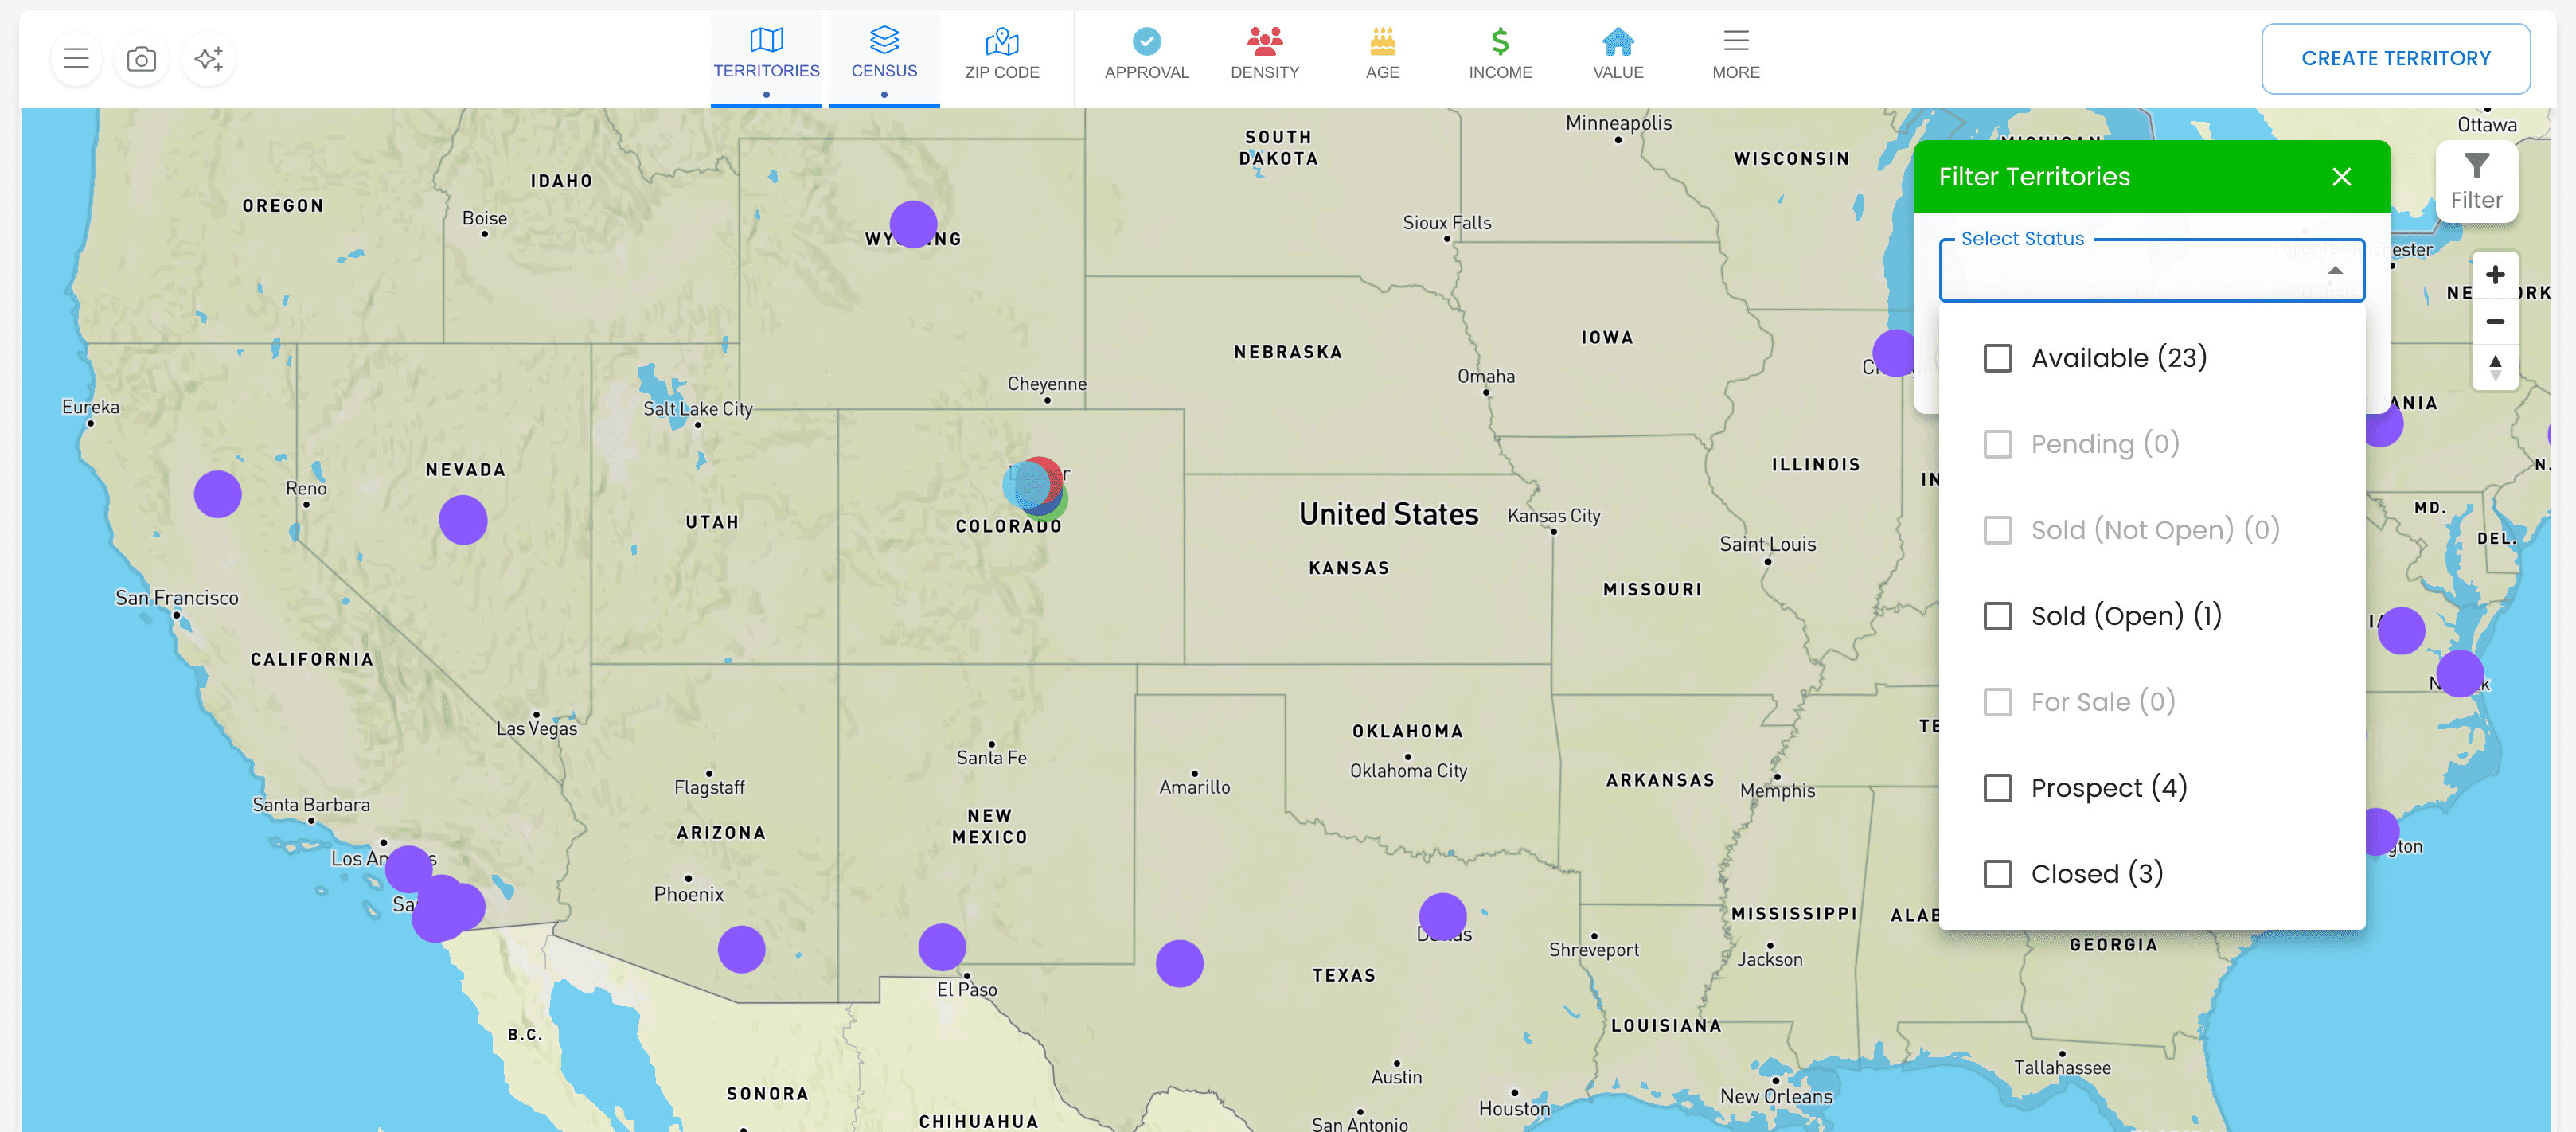This screenshot has height=1132, width=2576.
Task: Click the Create Territory button
Action: [x=2396, y=59]
